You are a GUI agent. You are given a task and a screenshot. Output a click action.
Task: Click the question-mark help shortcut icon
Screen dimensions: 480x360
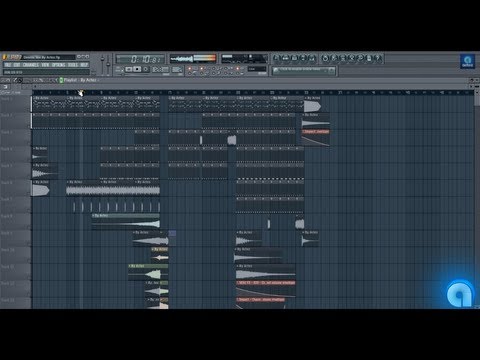coord(378,58)
